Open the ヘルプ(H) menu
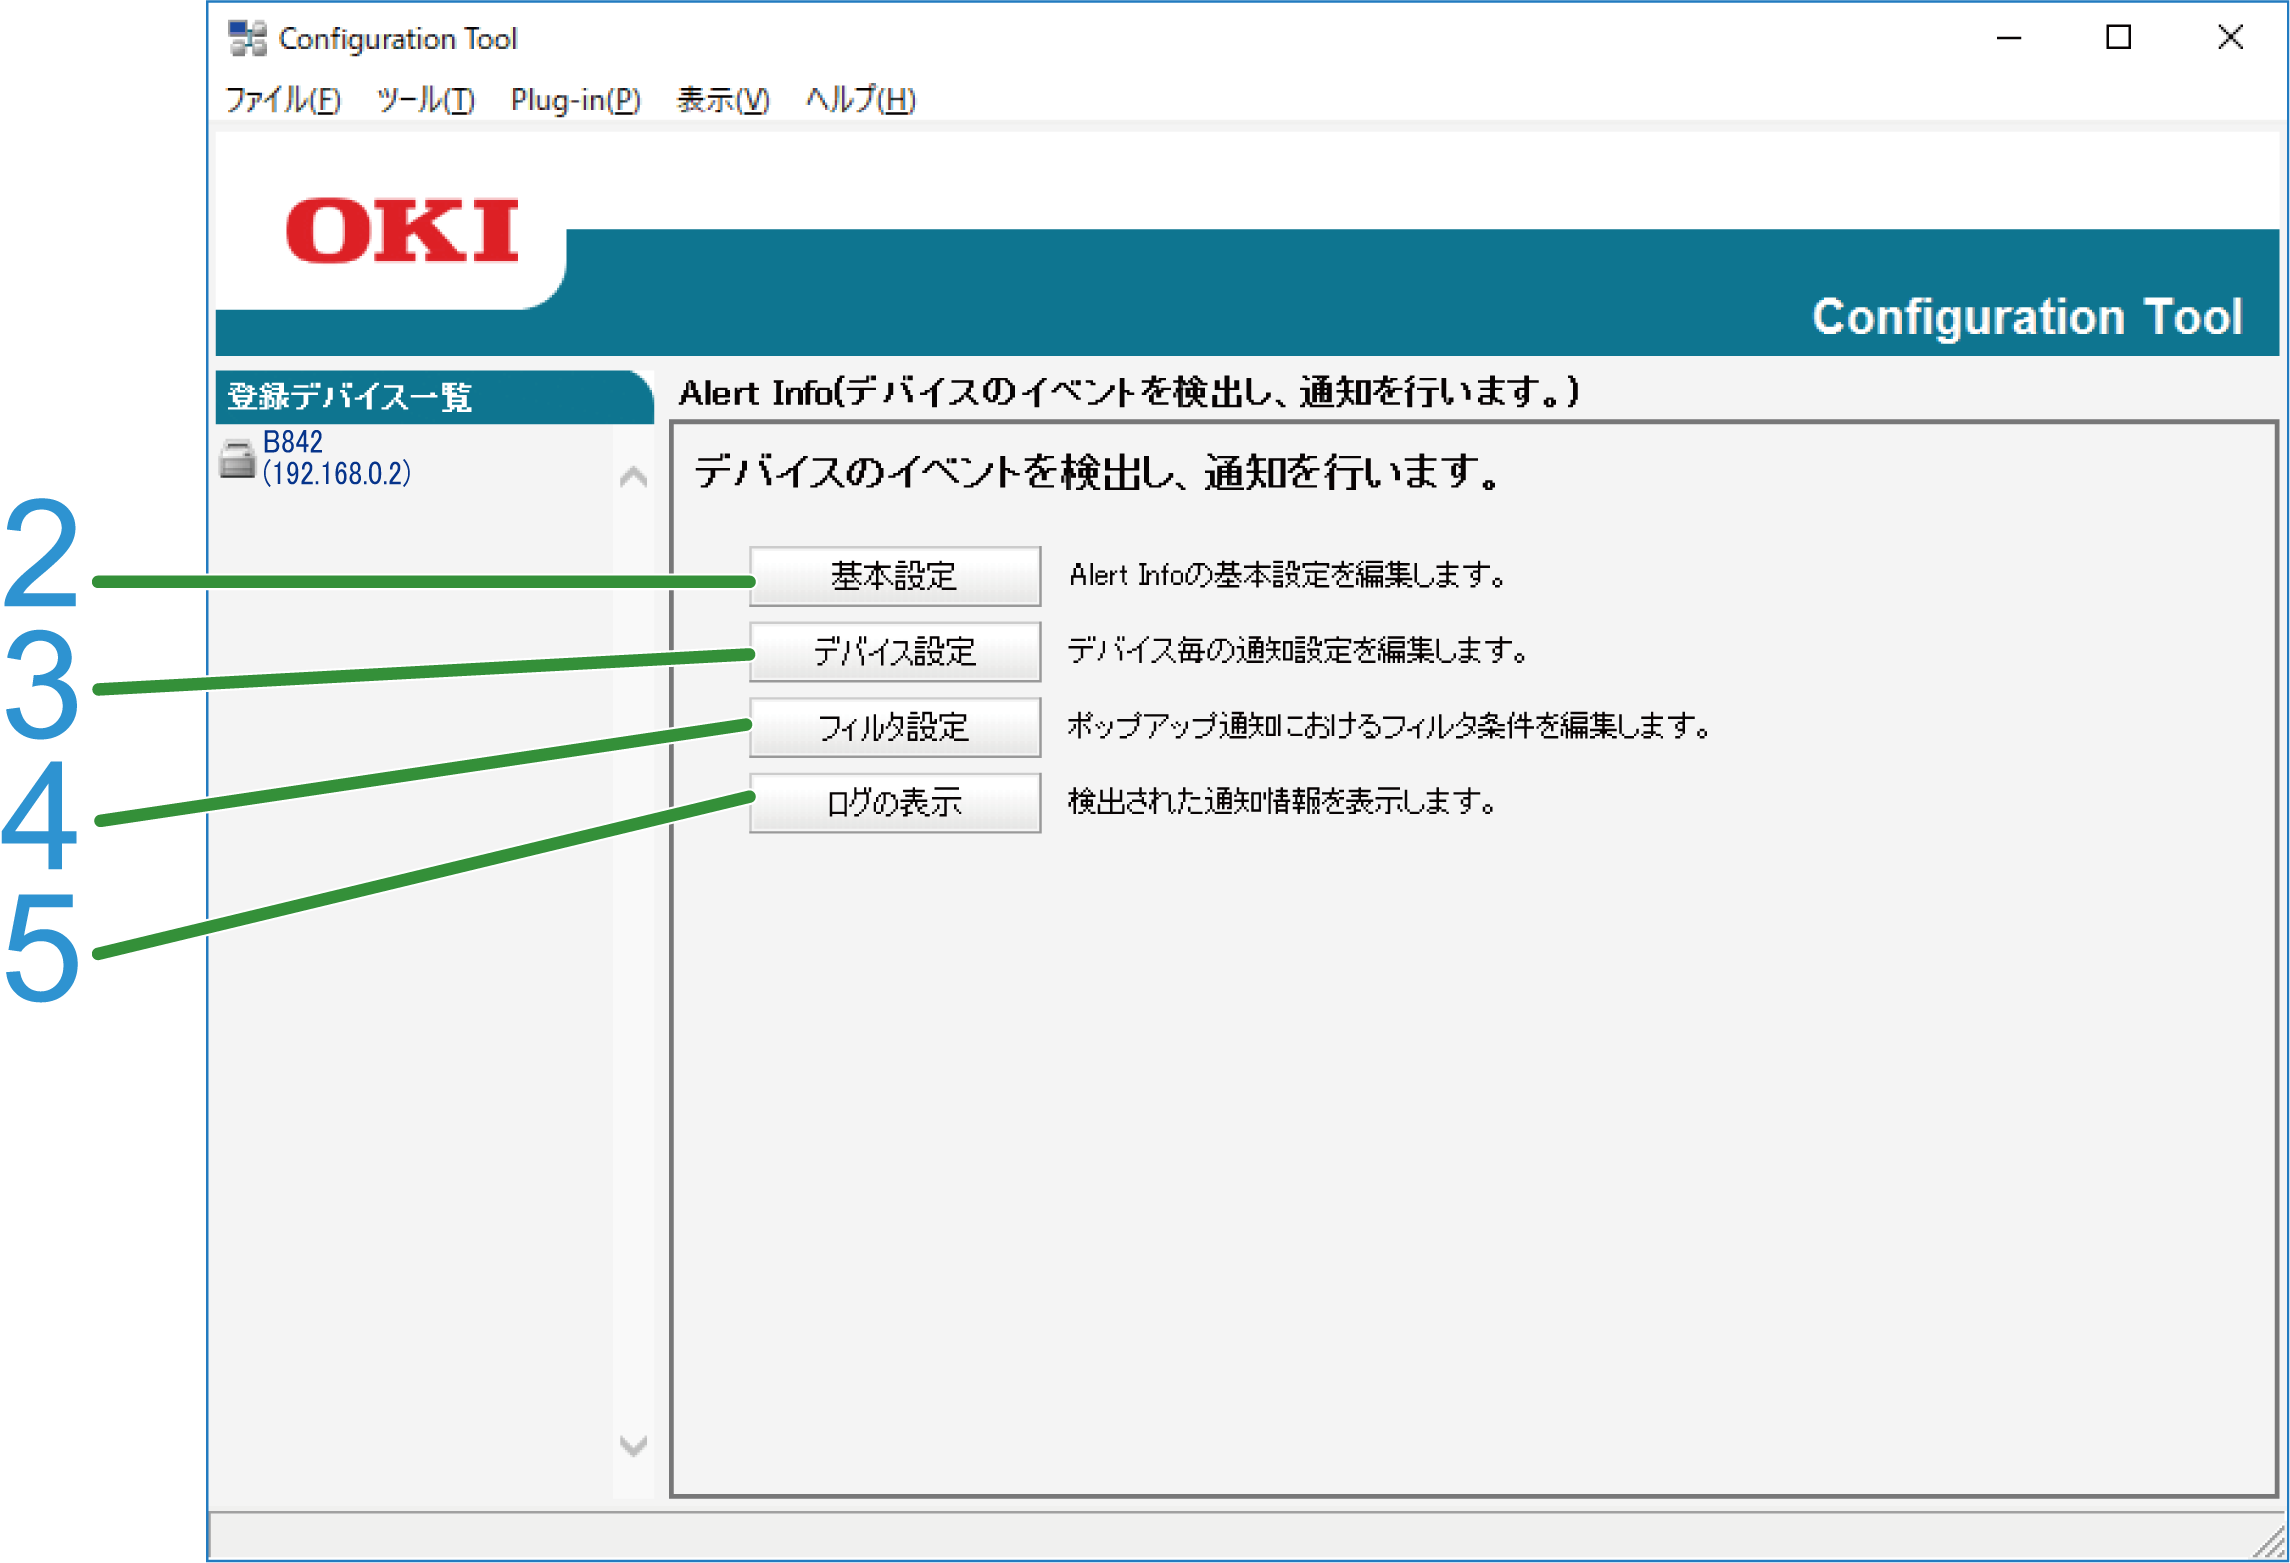 (x=860, y=99)
